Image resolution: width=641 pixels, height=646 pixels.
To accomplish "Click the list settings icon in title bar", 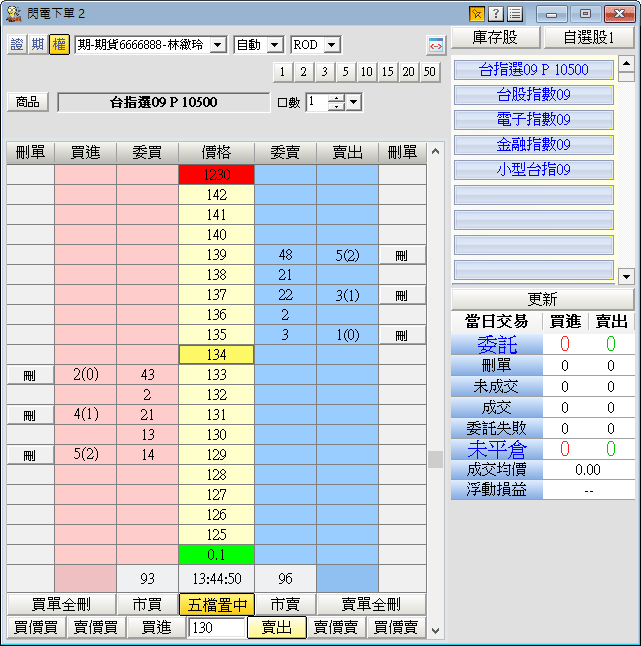I will point(514,13).
